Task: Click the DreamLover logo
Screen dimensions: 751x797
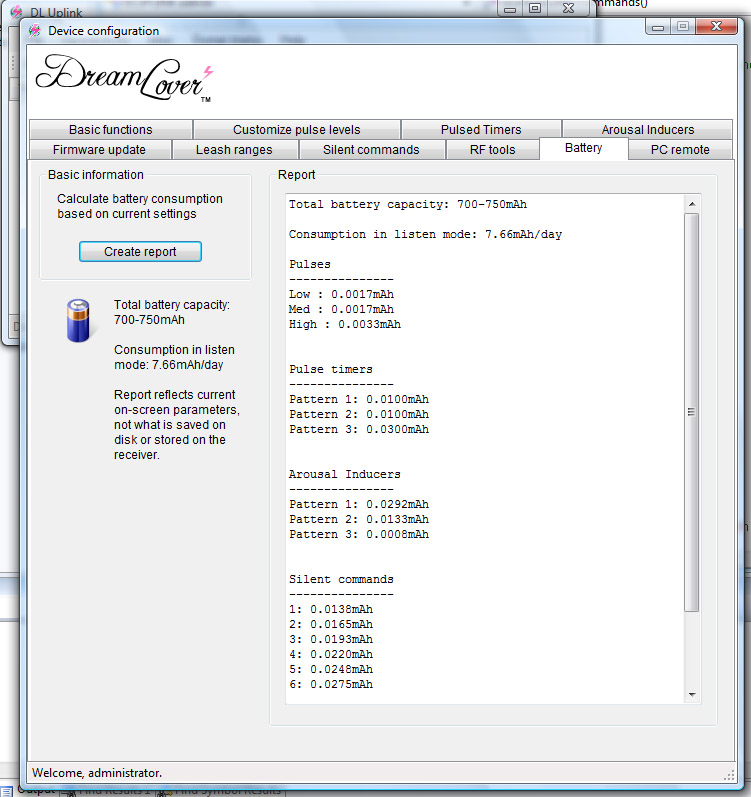Action: coord(124,78)
